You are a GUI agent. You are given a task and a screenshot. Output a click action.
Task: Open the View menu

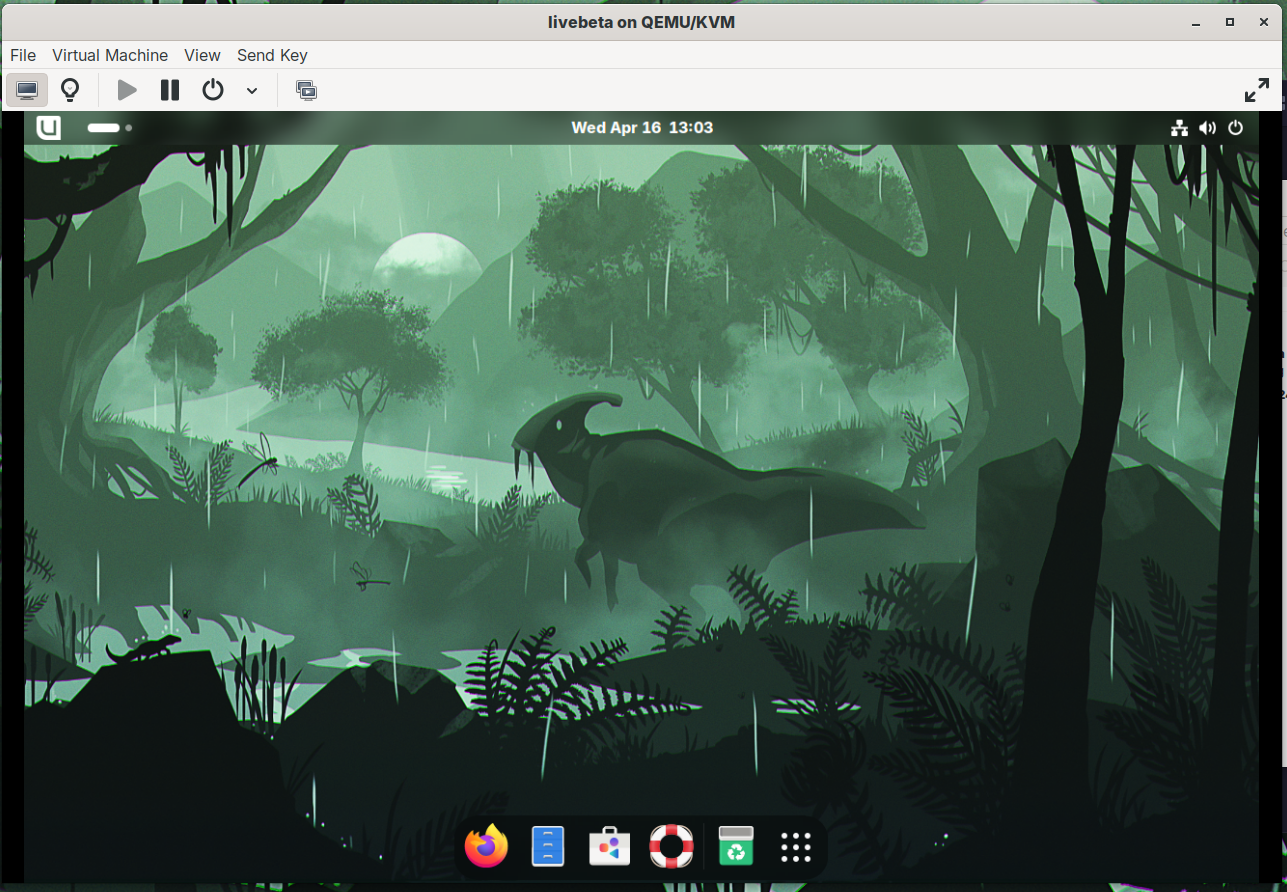[x=202, y=55]
